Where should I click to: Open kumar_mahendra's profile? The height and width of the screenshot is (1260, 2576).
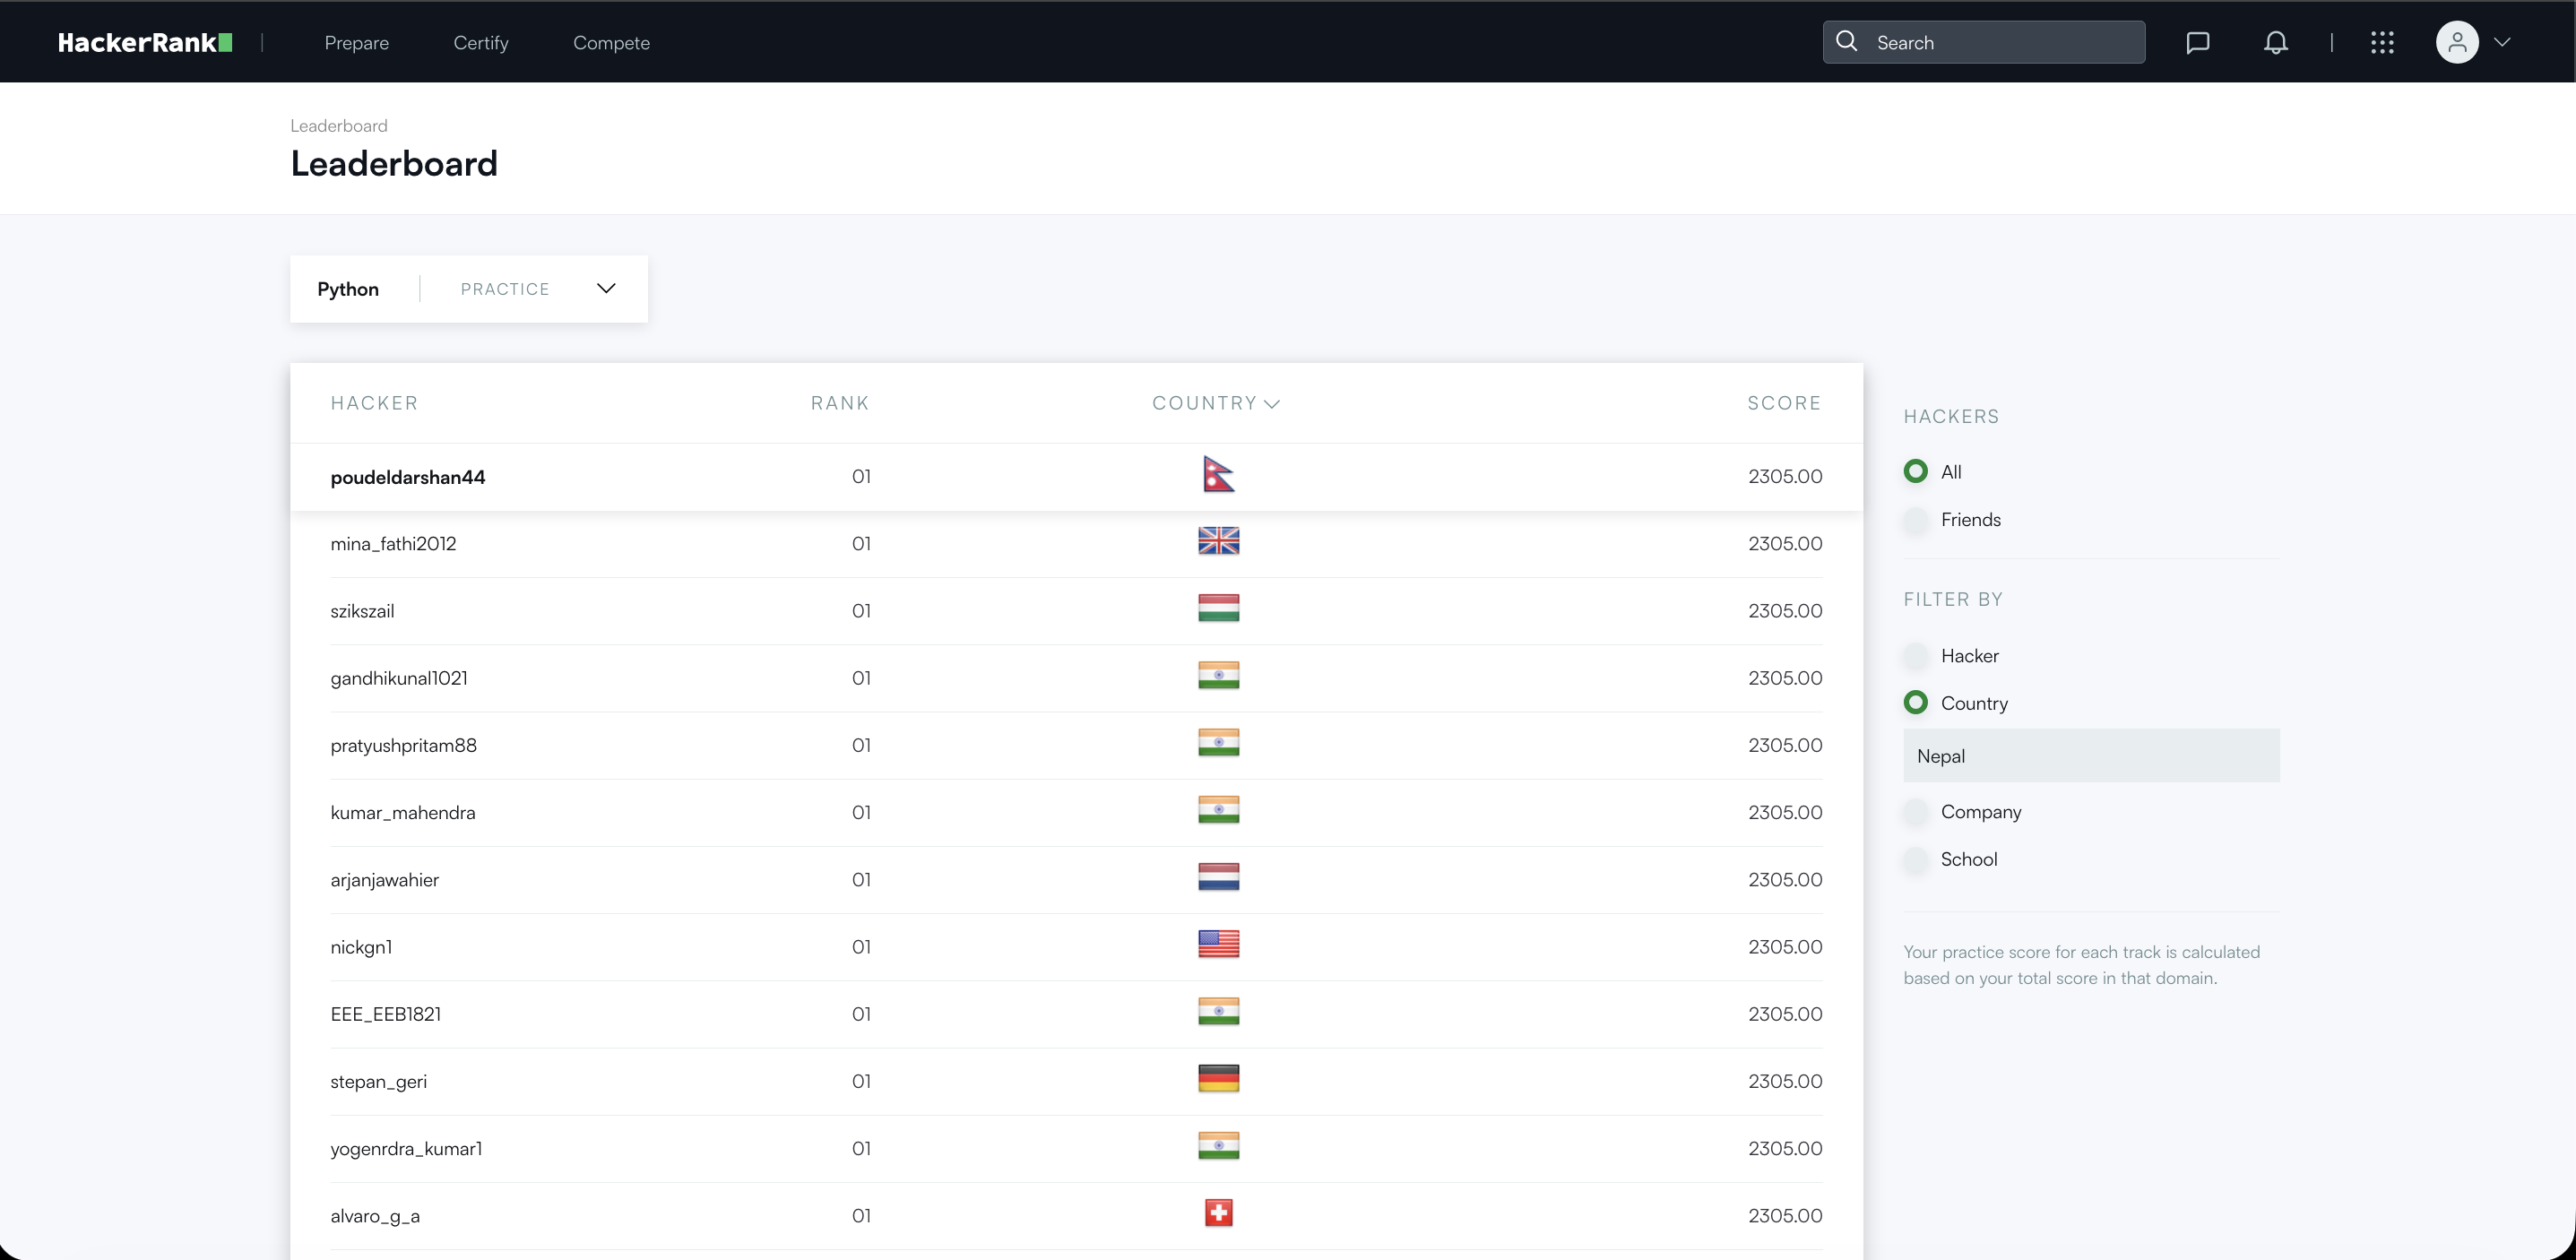click(403, 813)
